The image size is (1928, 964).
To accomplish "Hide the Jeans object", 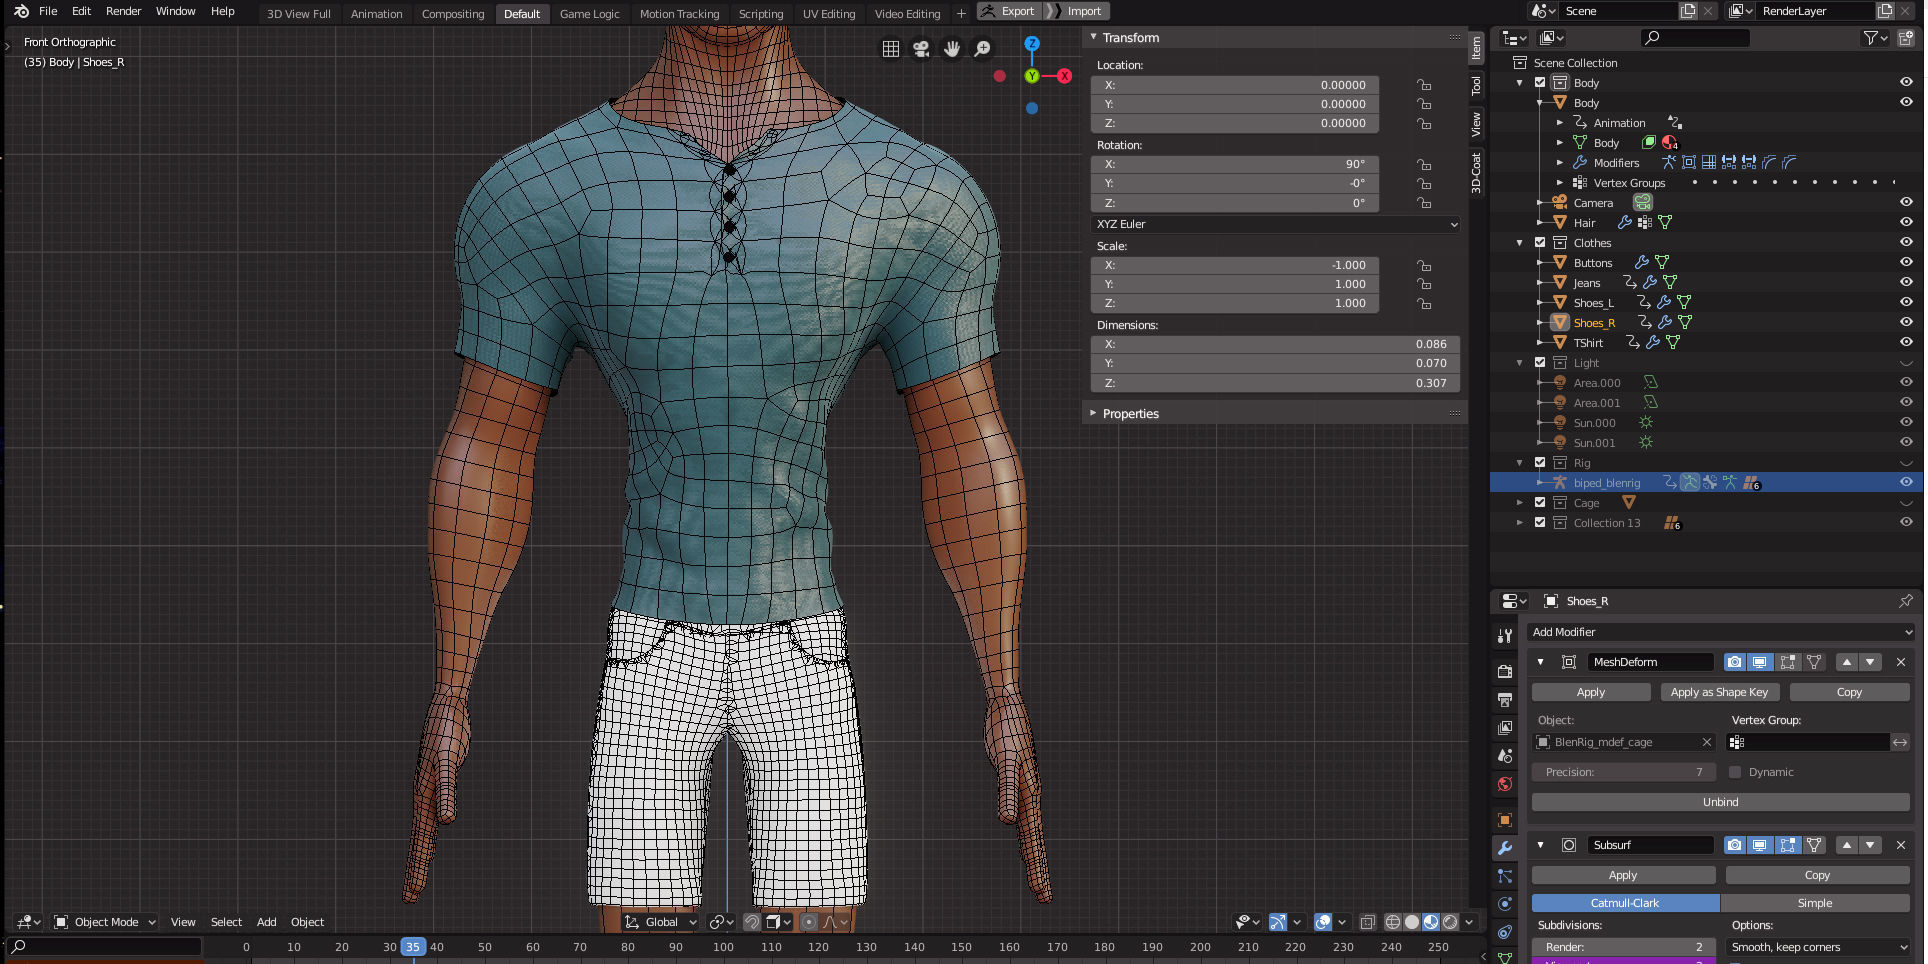I will click(1906, 282).
